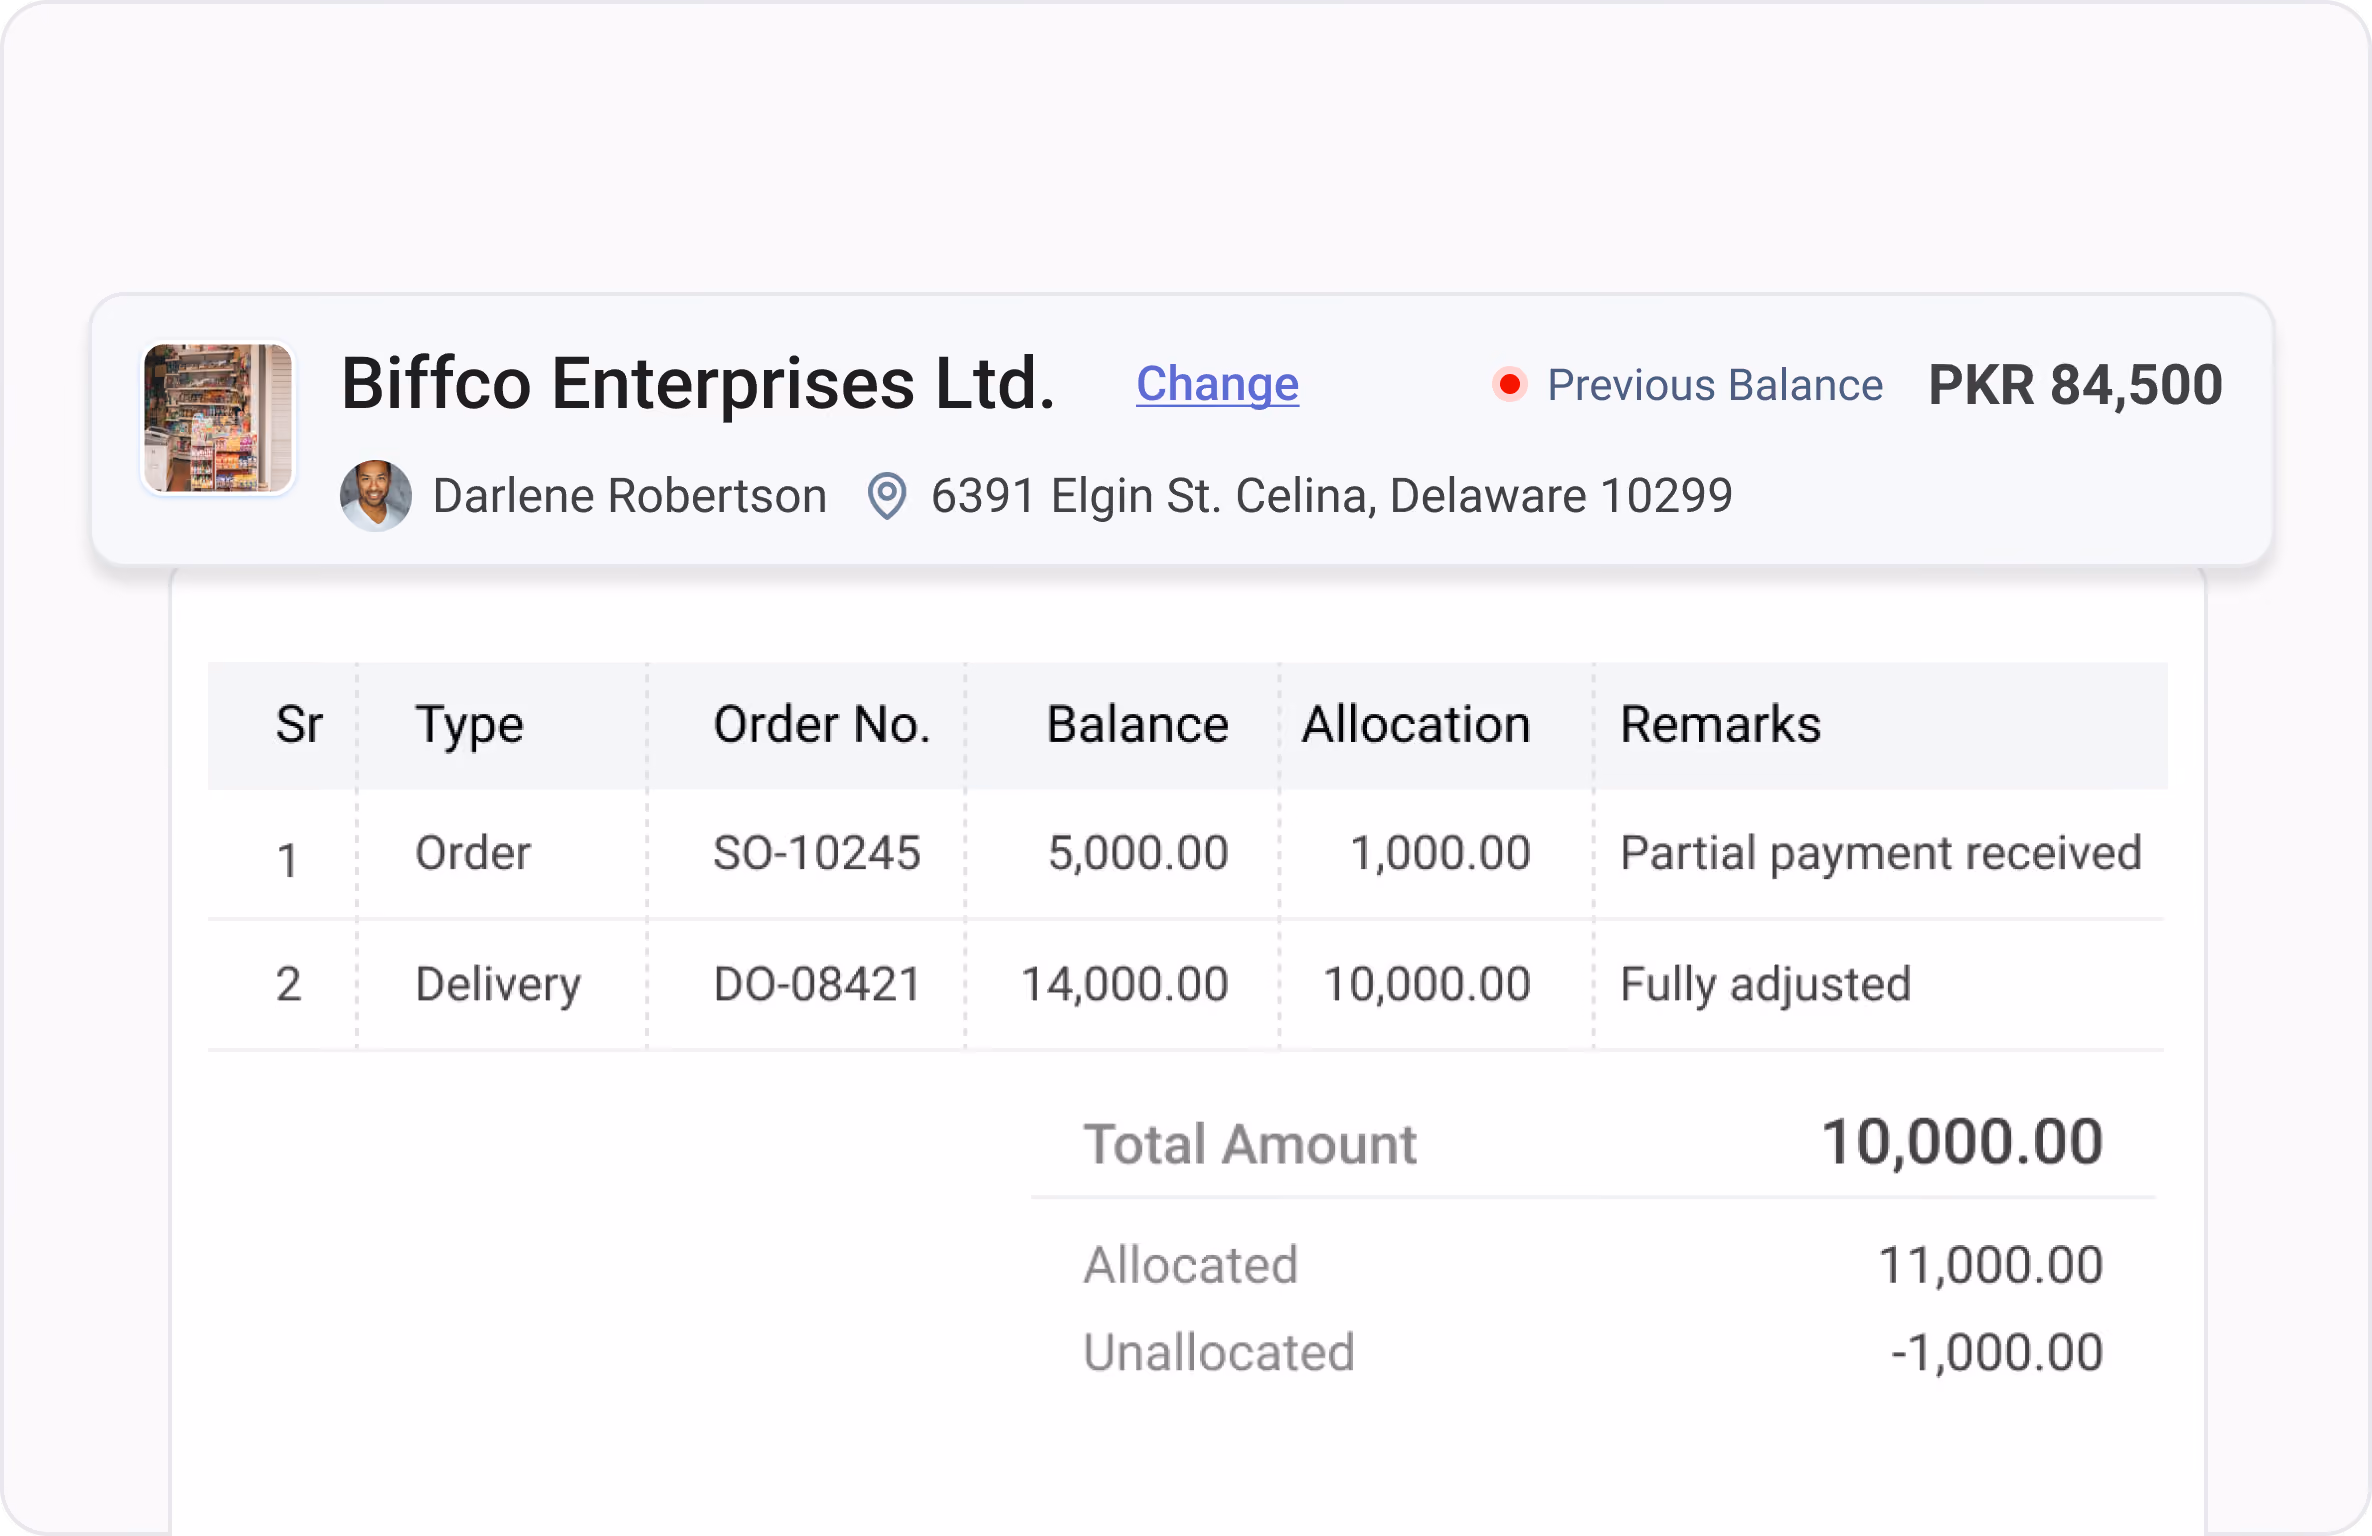
Task: Click the Total Amount value 10,000.00
Action: pos(1962,1142)
